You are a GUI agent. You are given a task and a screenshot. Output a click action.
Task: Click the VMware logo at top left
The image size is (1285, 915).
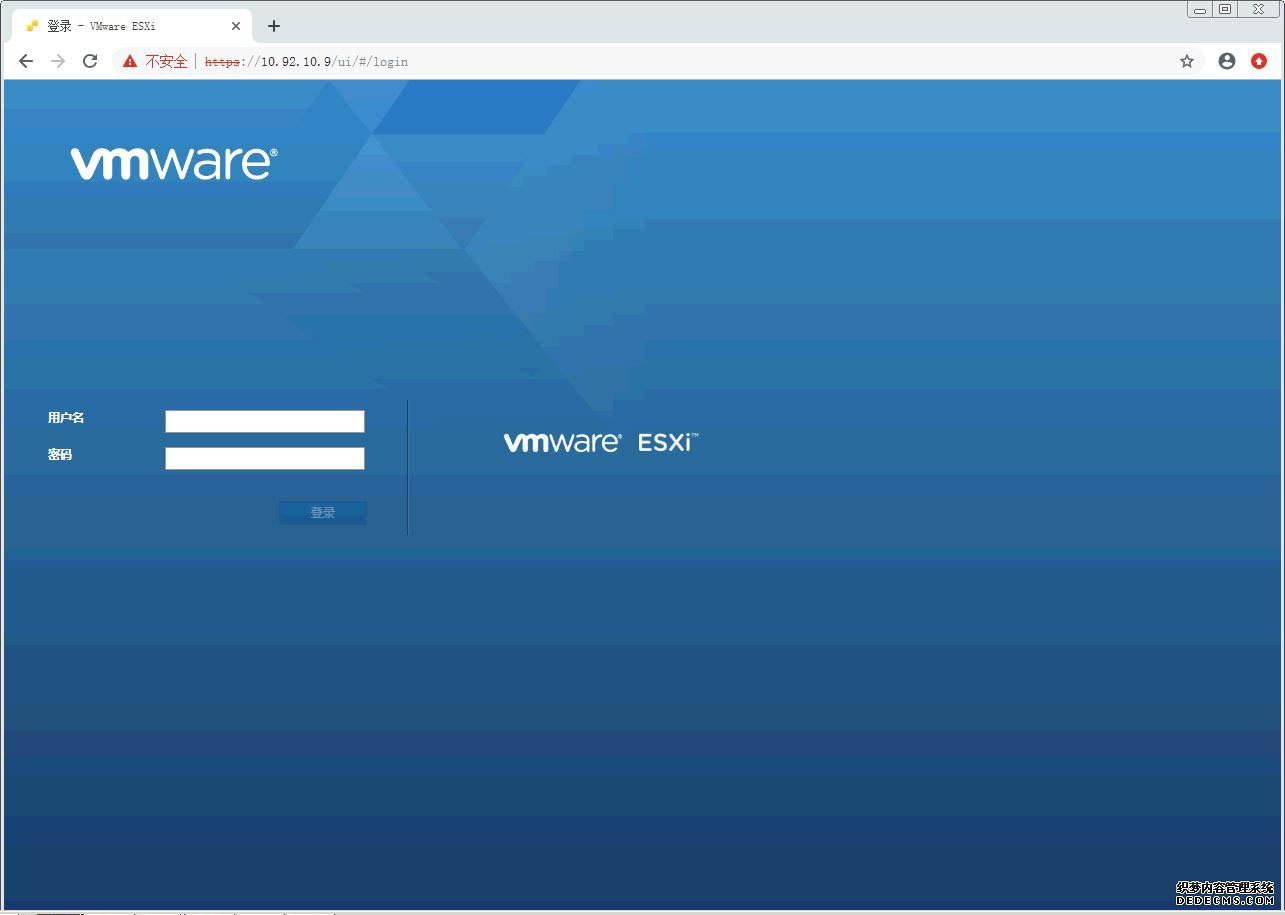[x=172, y=160]
